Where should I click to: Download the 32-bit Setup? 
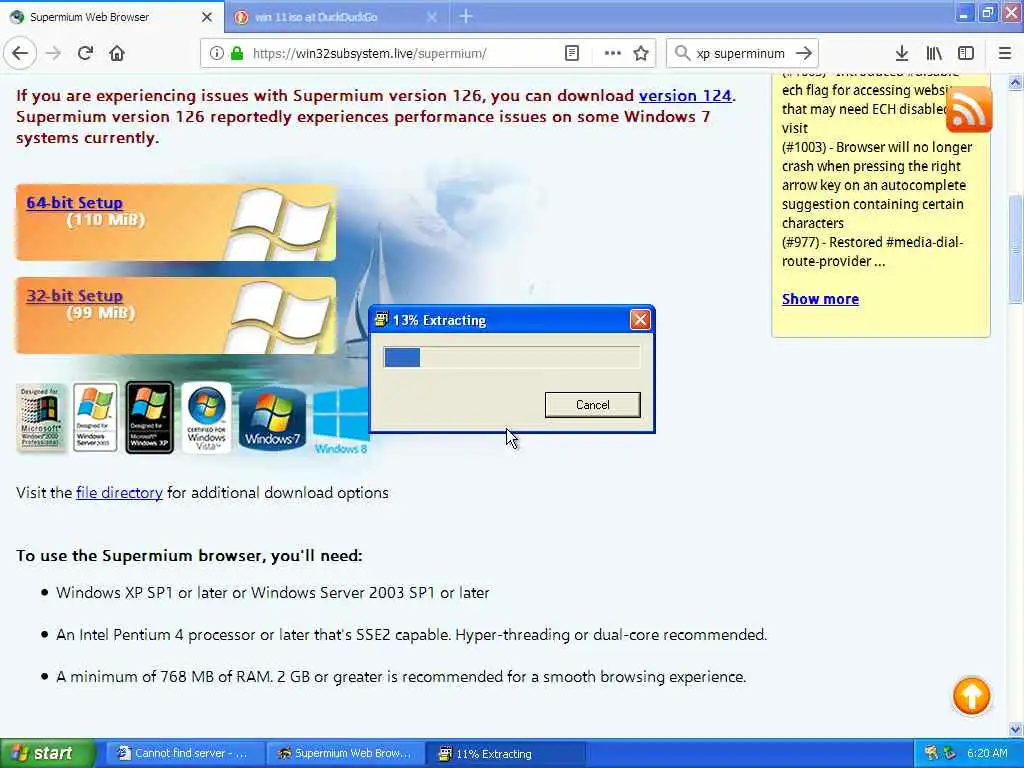pos(74,295)
